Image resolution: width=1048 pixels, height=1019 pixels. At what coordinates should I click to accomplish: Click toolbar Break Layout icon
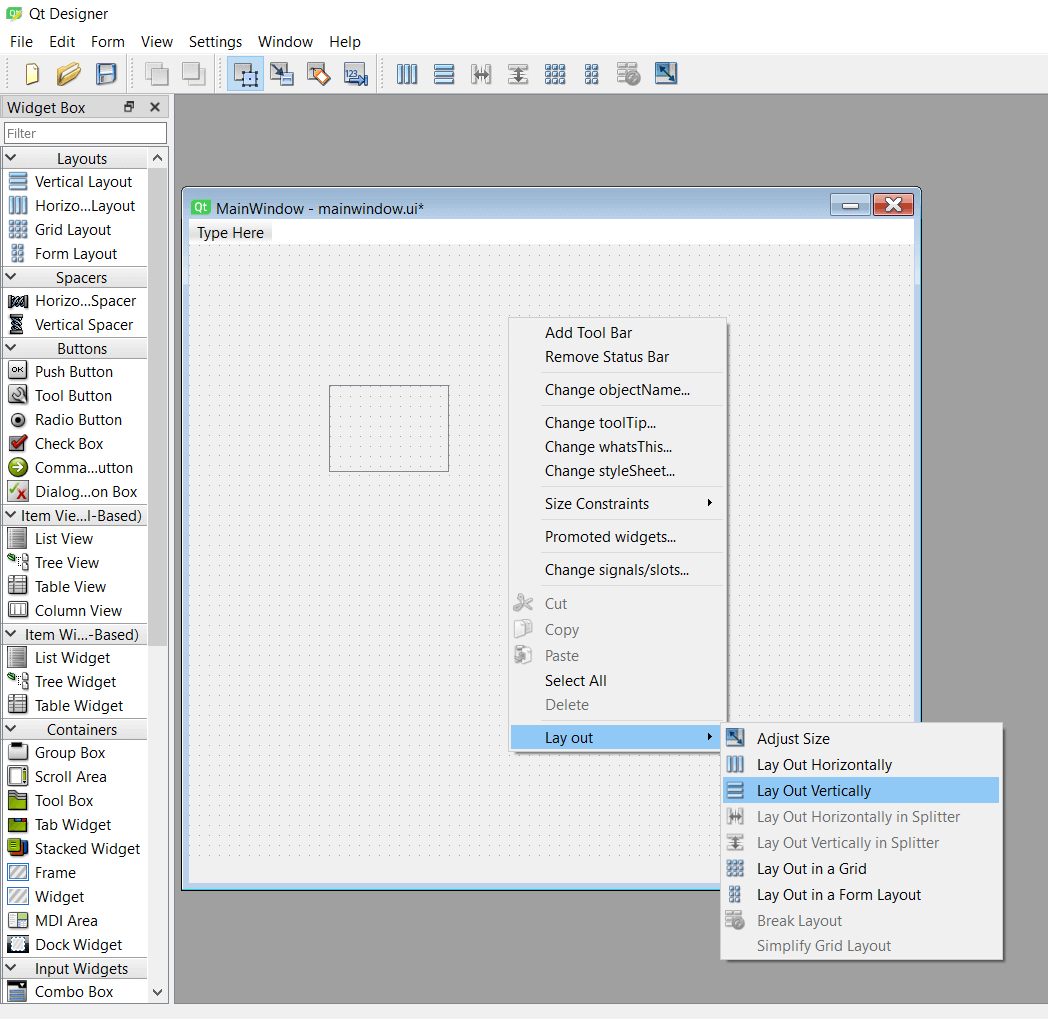(x=628, y=74)
